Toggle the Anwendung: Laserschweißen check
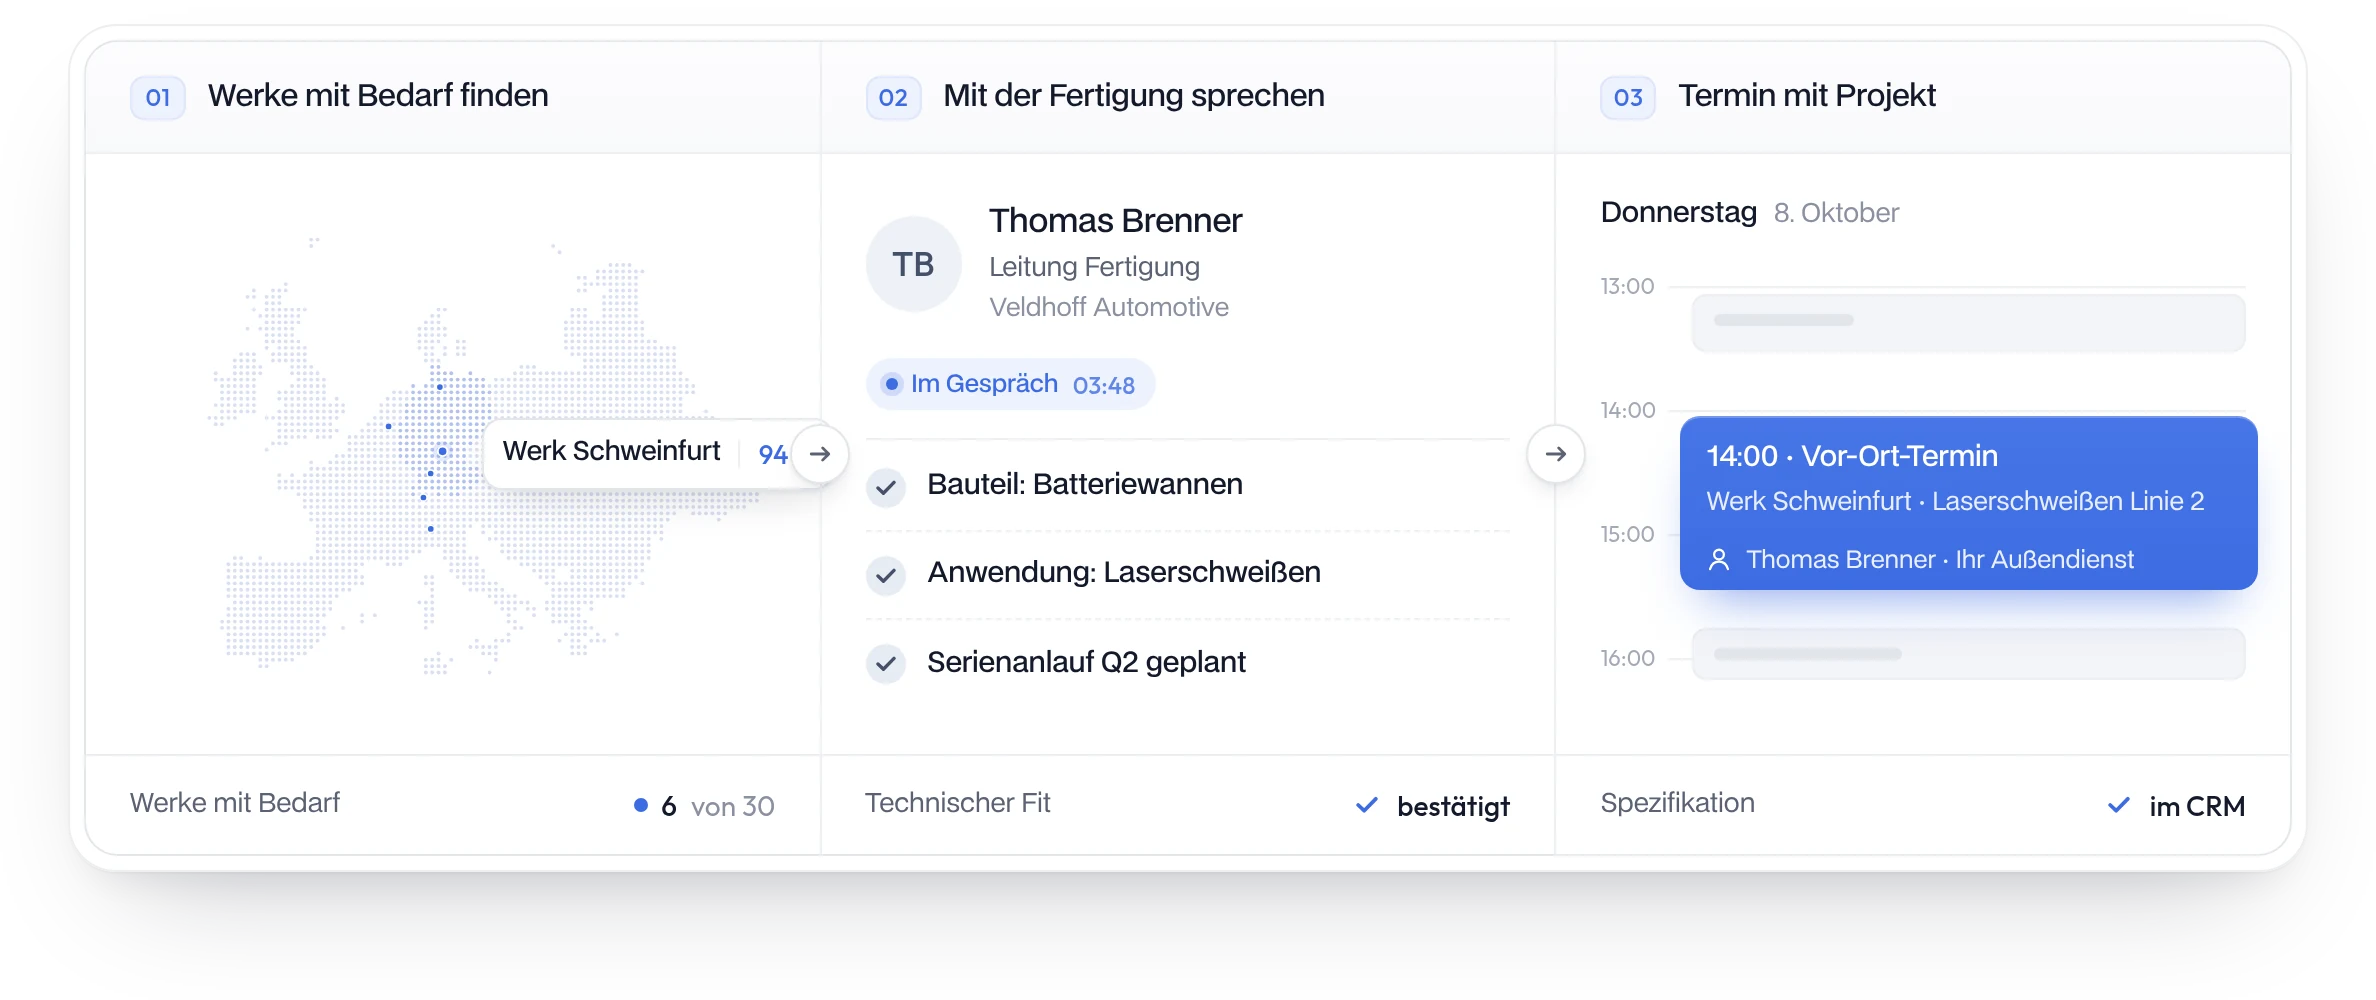This screenshot has width=2376, height=1000. [x=886, y=576]
